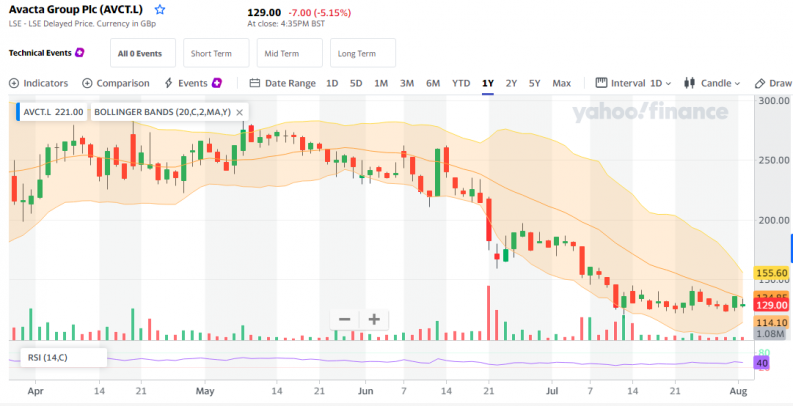Click the 129.00 current price tag
Image resolution: width=793 pixels, height=406 pixels.
[x=772, y=305]
